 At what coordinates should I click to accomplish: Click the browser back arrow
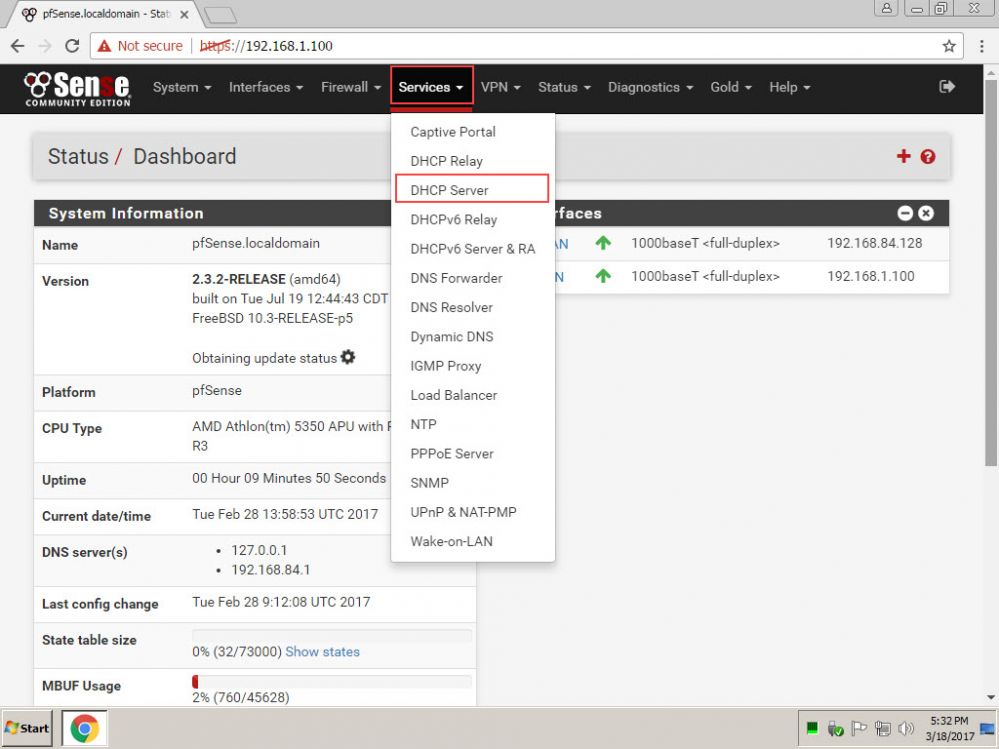pyautogui.click(x=18, y=46)
